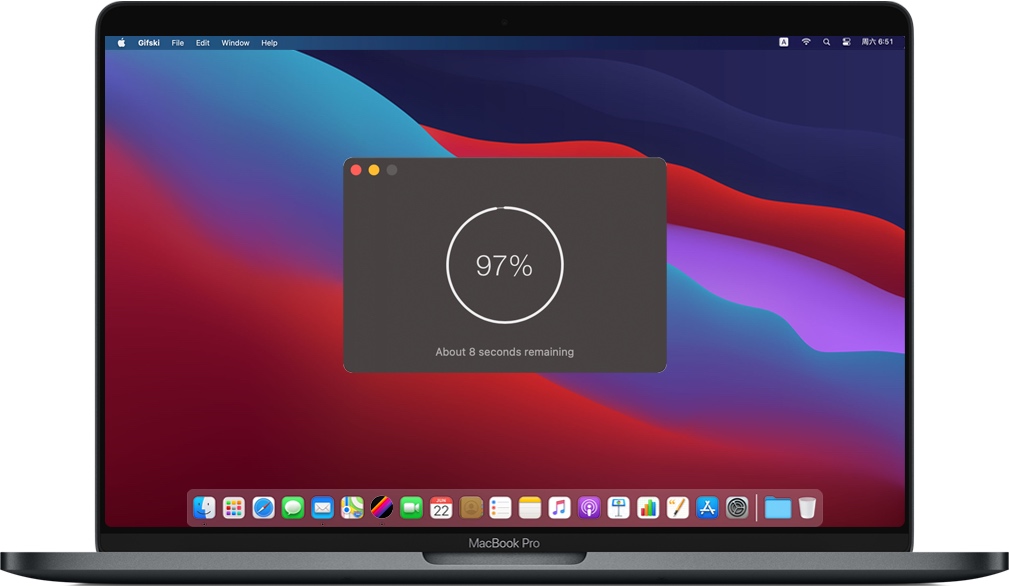Open the App Store in Dock
The height and width of the screenshot is (586, 1009).
(x=708, y=508)
